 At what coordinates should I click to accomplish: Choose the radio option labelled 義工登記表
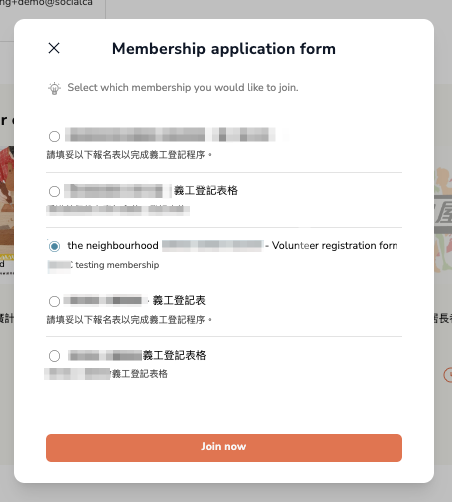(54, 301)
